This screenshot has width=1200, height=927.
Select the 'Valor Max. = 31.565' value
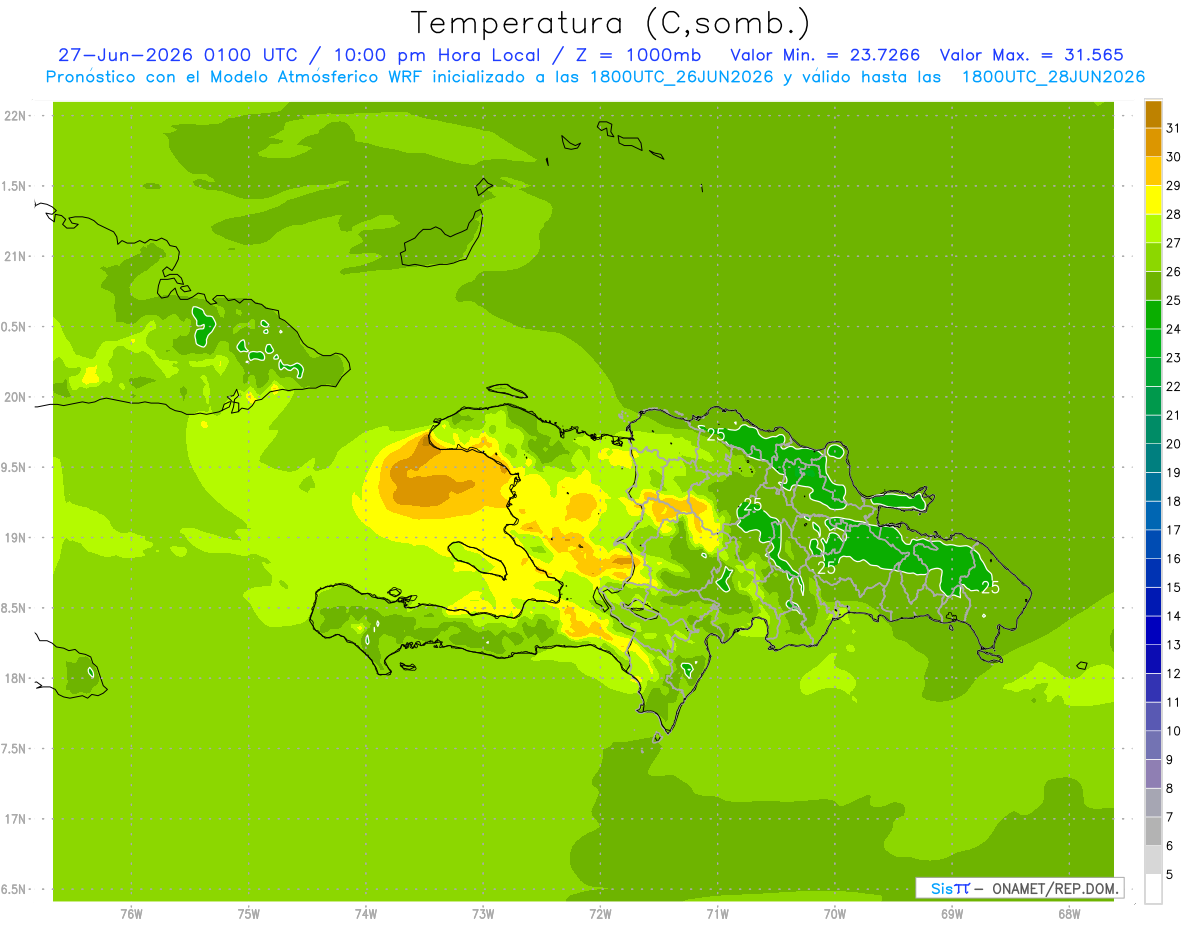[x=1032, y=55]
